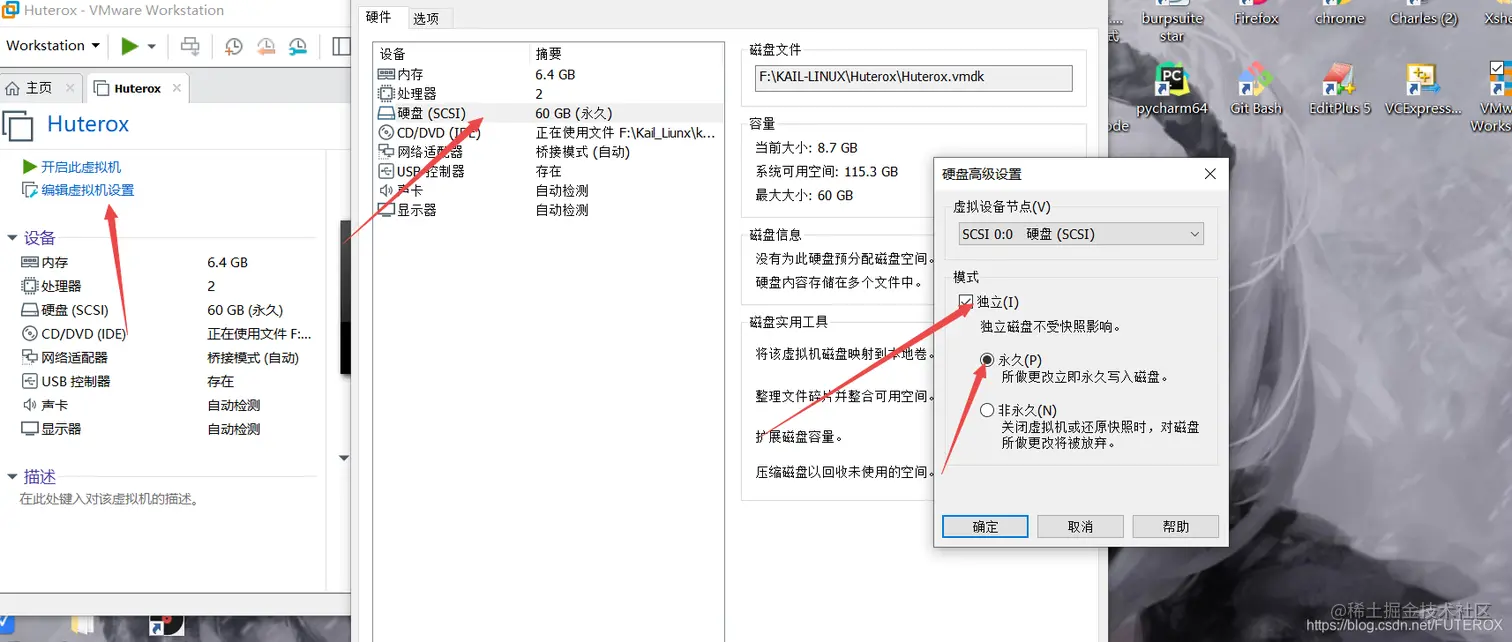1512x642 pixels.
Task: Select 显示器 row in settings device list
Action: [548, 210]
